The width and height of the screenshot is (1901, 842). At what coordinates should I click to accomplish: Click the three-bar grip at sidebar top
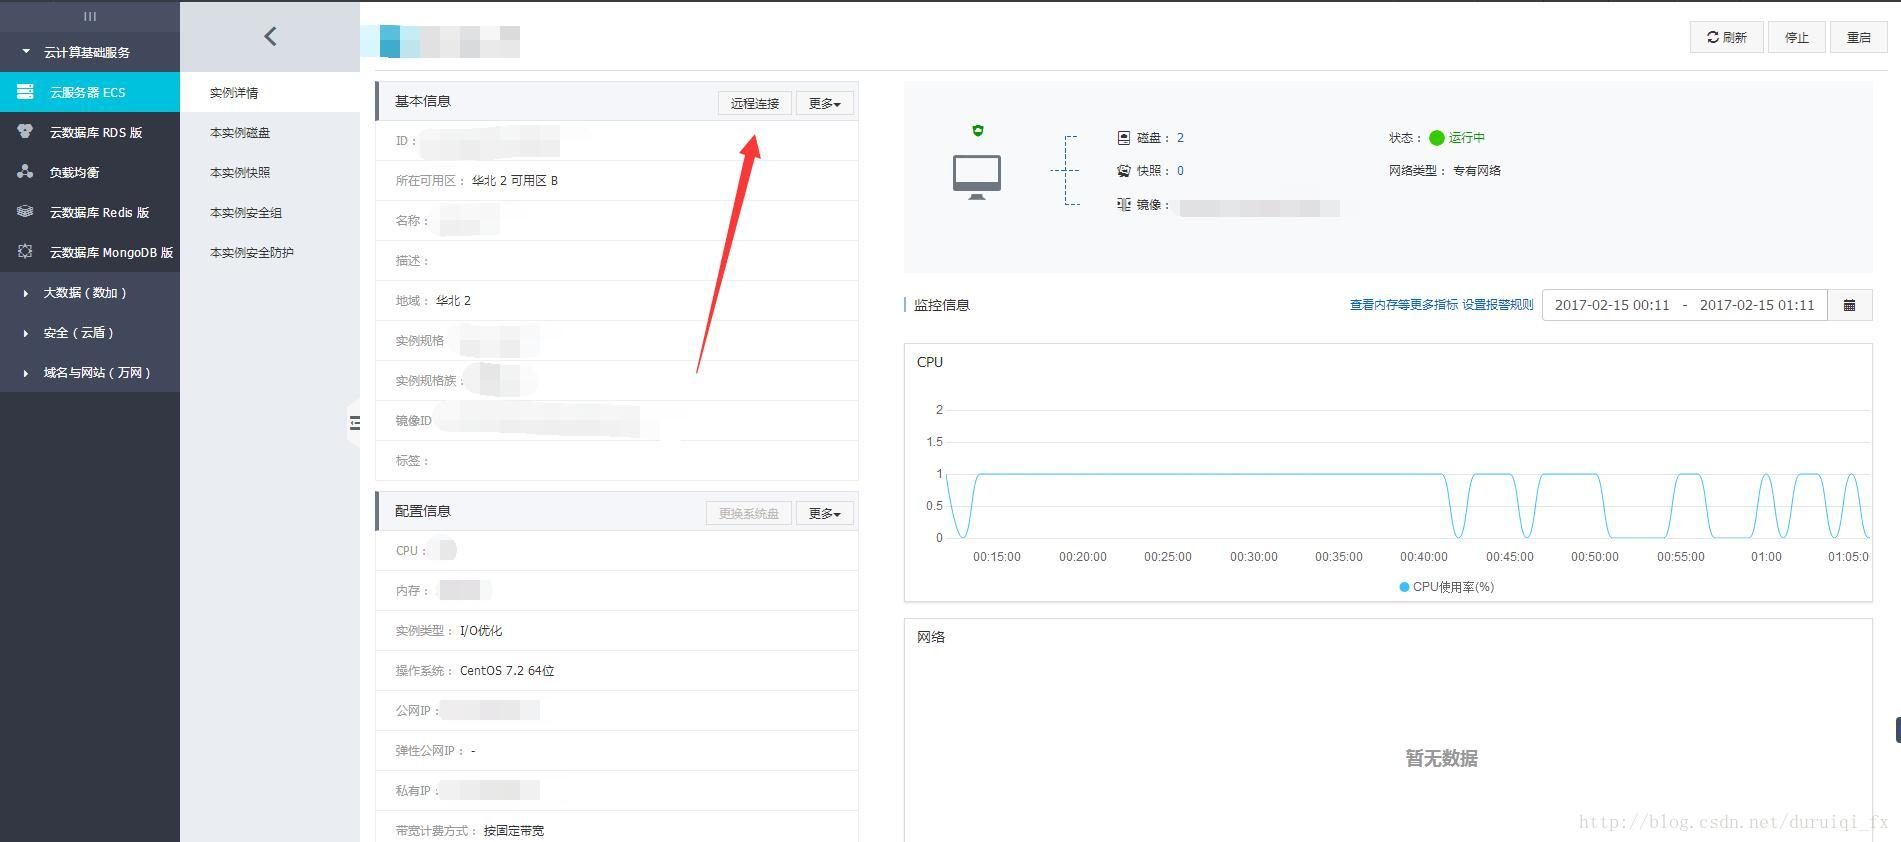click(x=90, y=16)
